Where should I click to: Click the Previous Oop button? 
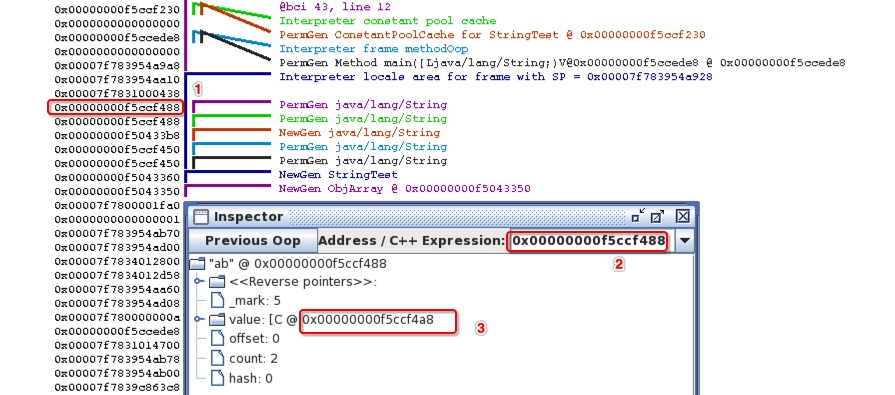(252, 241)
